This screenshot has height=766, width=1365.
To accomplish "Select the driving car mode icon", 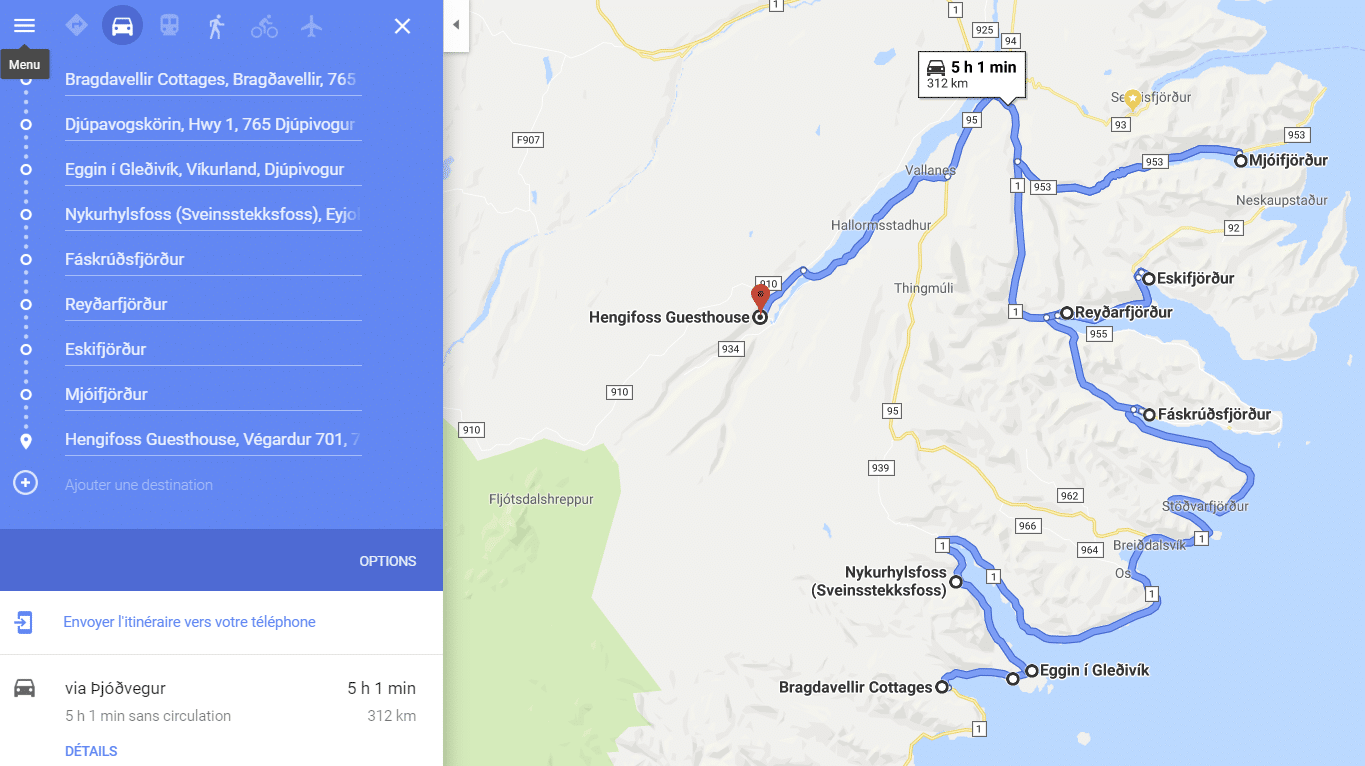I will point(122,26).
